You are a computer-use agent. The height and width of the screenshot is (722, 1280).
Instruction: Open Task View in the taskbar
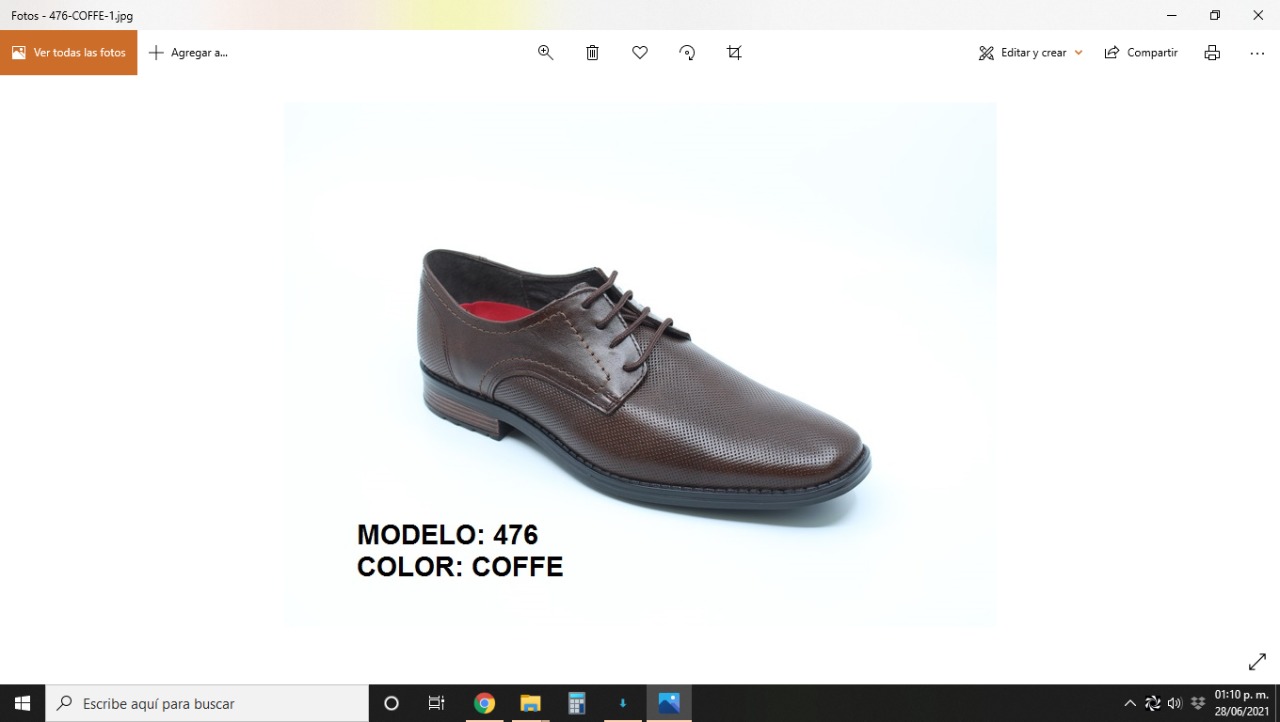(x=437, y=703)
